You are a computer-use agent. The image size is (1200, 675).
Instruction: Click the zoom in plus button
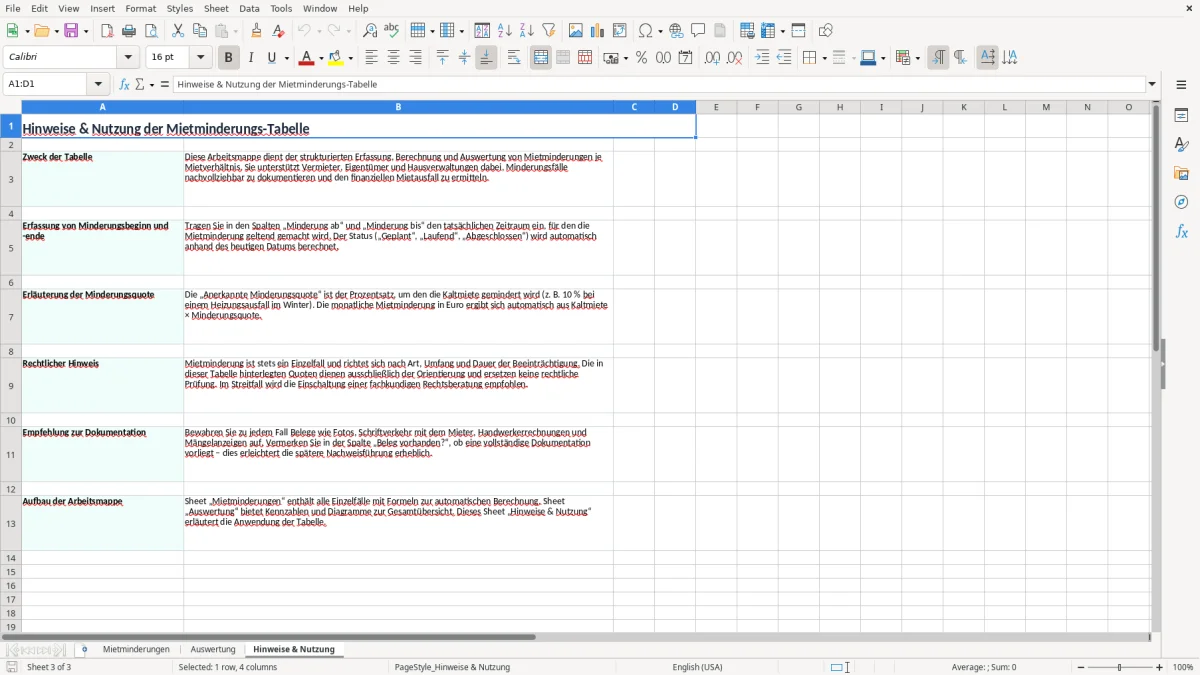point(1160,667)
